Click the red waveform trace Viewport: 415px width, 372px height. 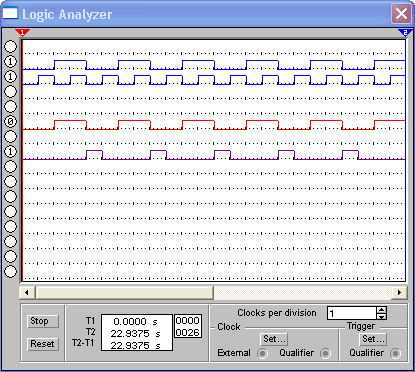click(x=214, y=125)
